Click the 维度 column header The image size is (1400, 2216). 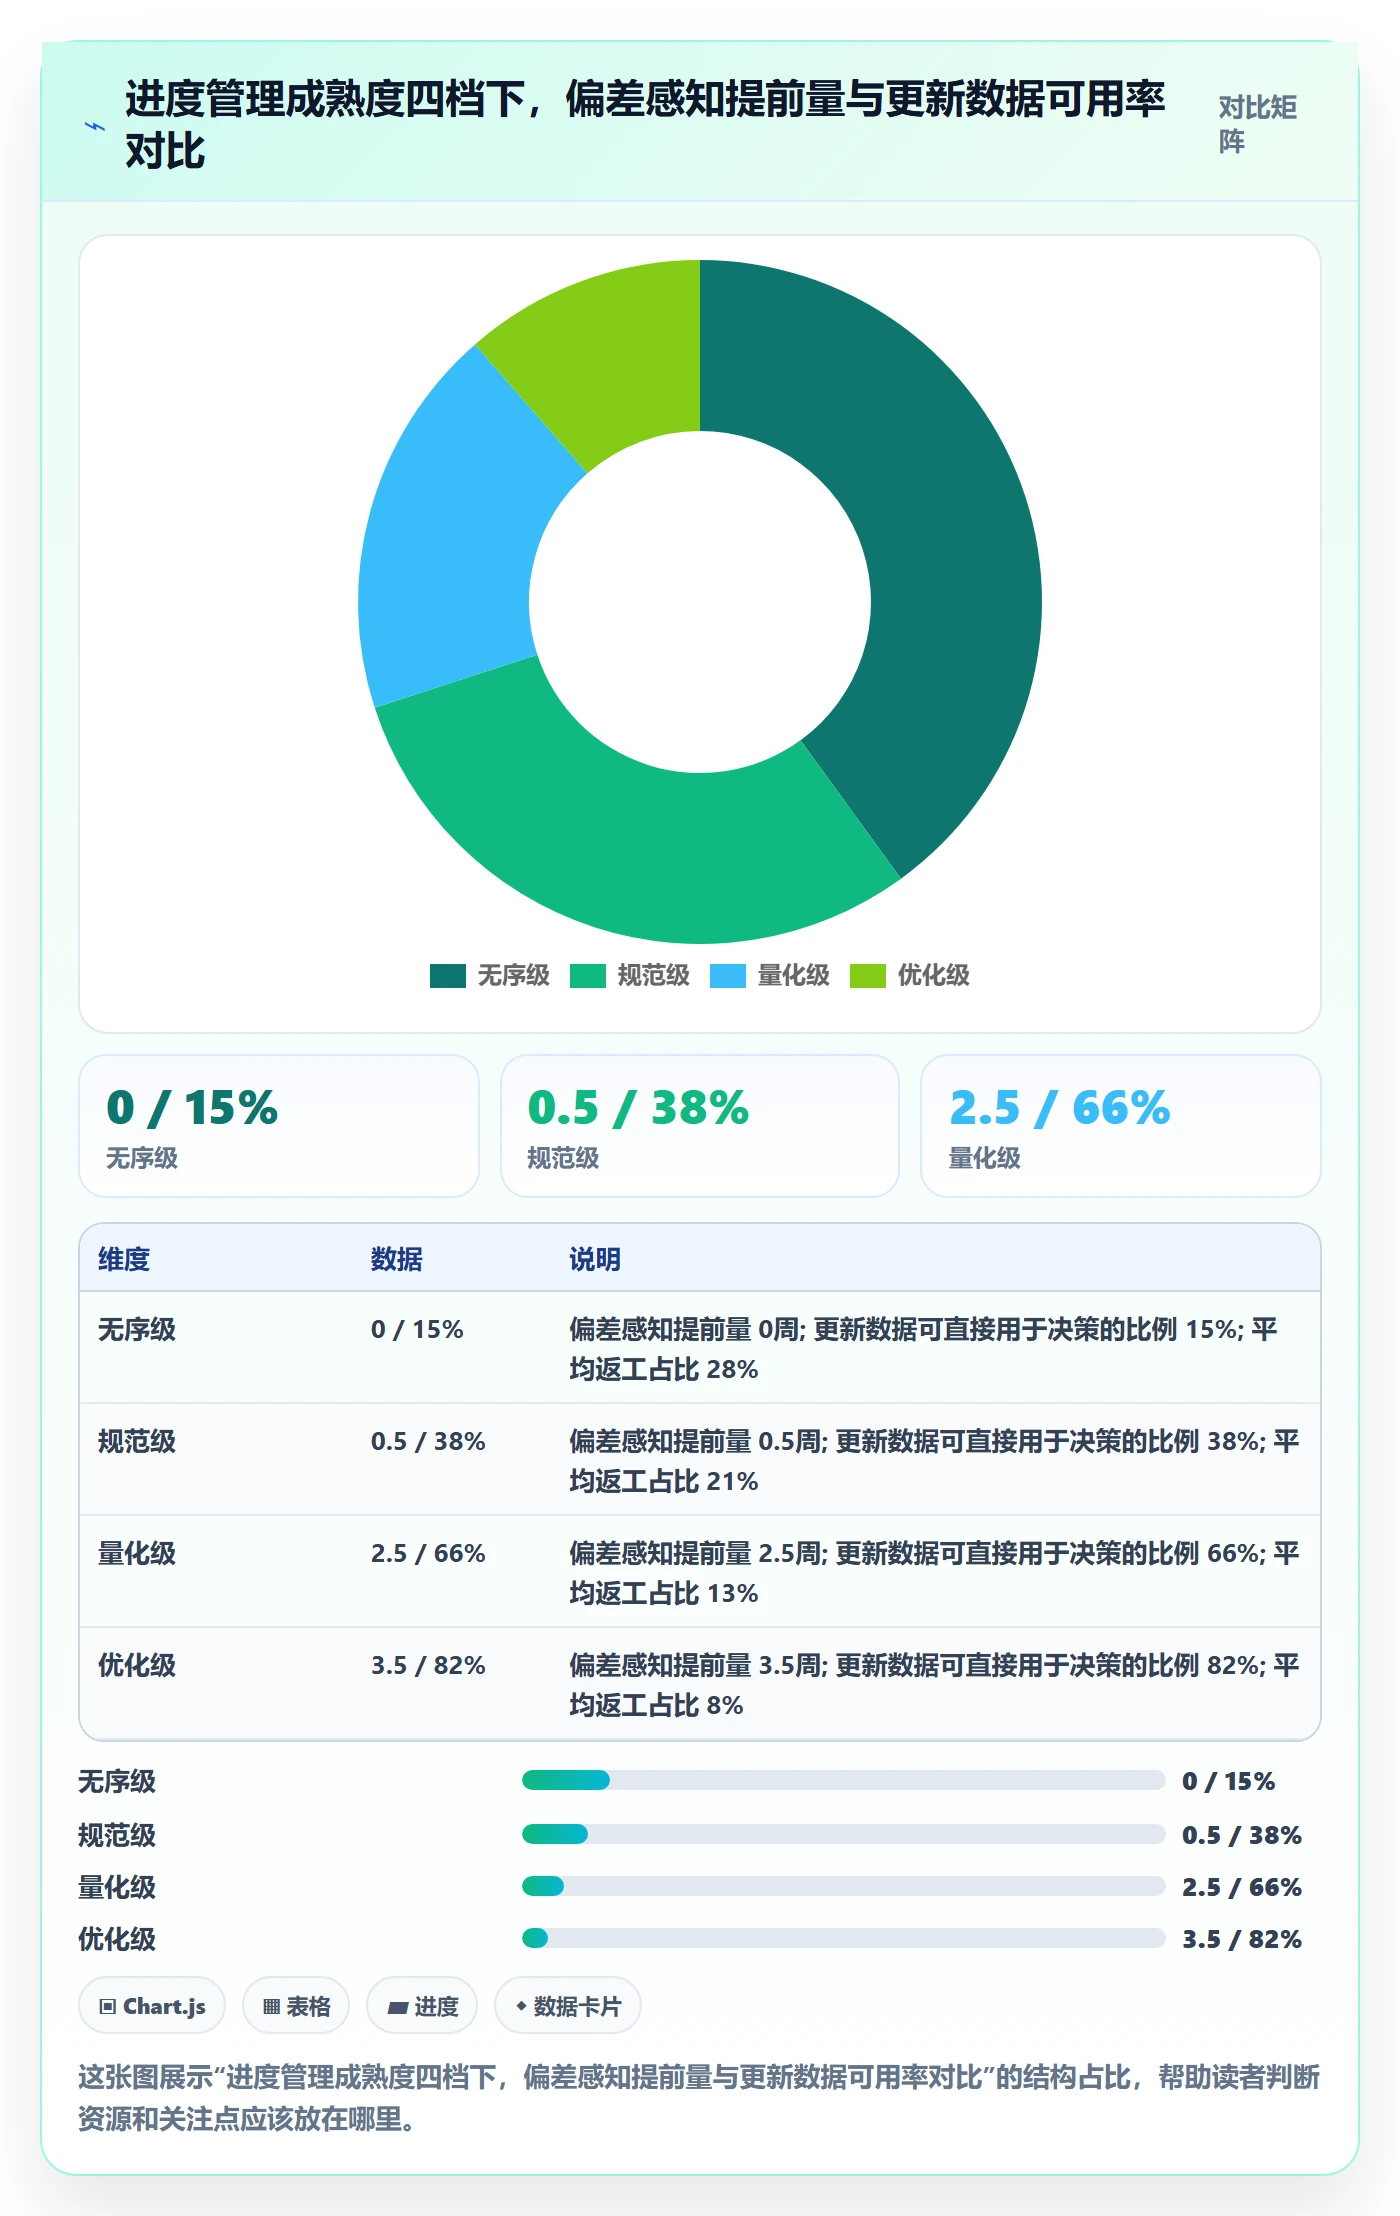[x=124, y=1259]
